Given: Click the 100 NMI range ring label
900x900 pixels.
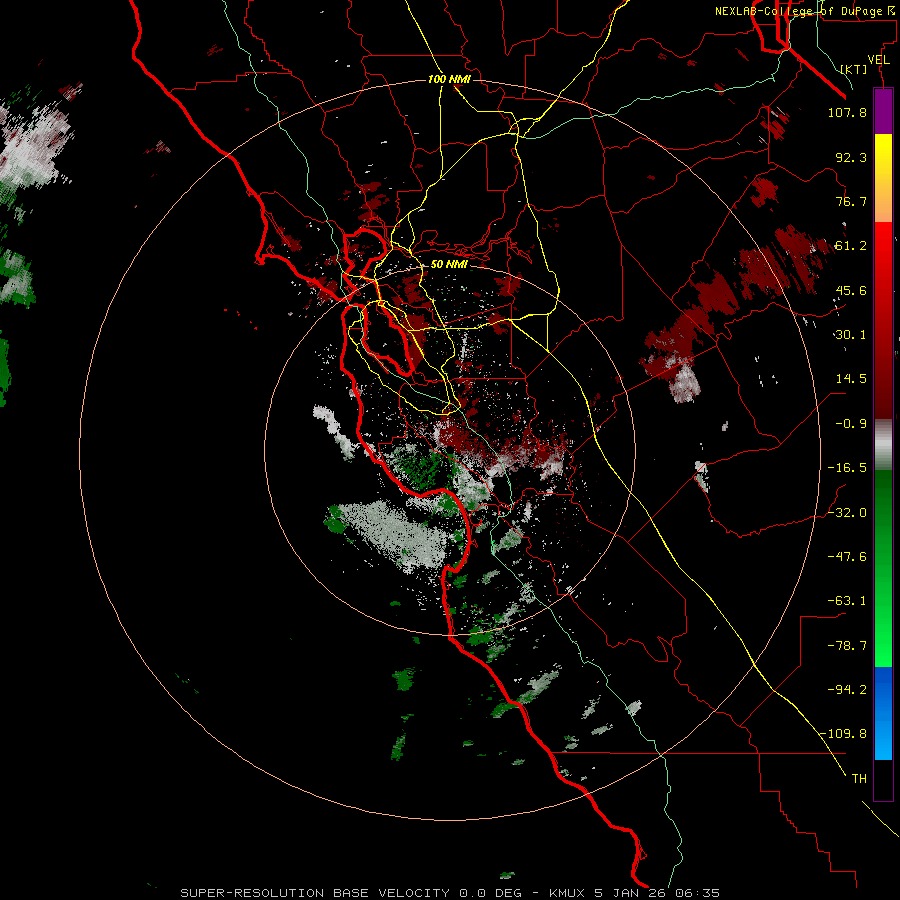Looking at the screenshot, I should 449,79.
